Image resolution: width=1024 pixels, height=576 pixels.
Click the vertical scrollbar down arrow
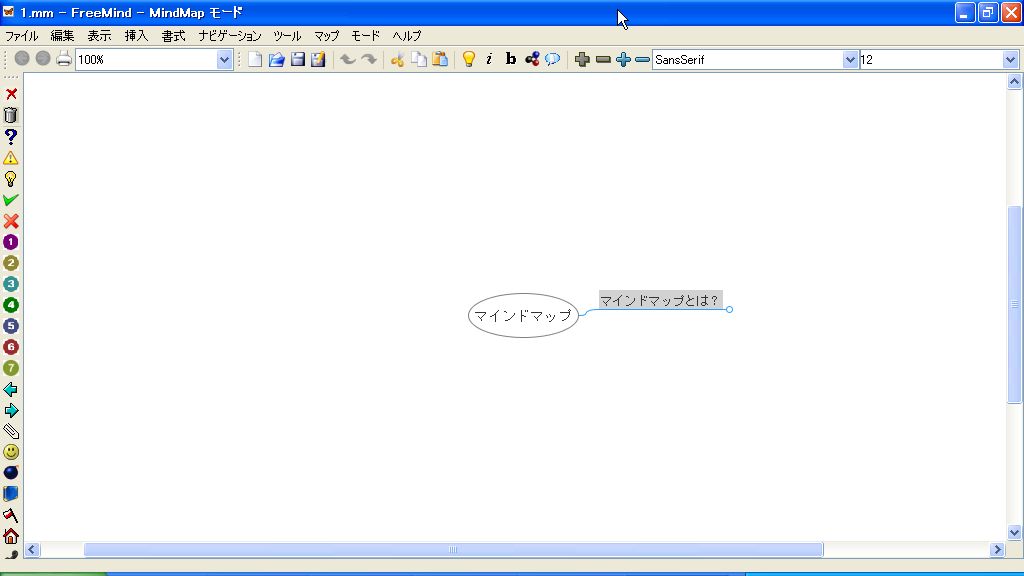1014,532
